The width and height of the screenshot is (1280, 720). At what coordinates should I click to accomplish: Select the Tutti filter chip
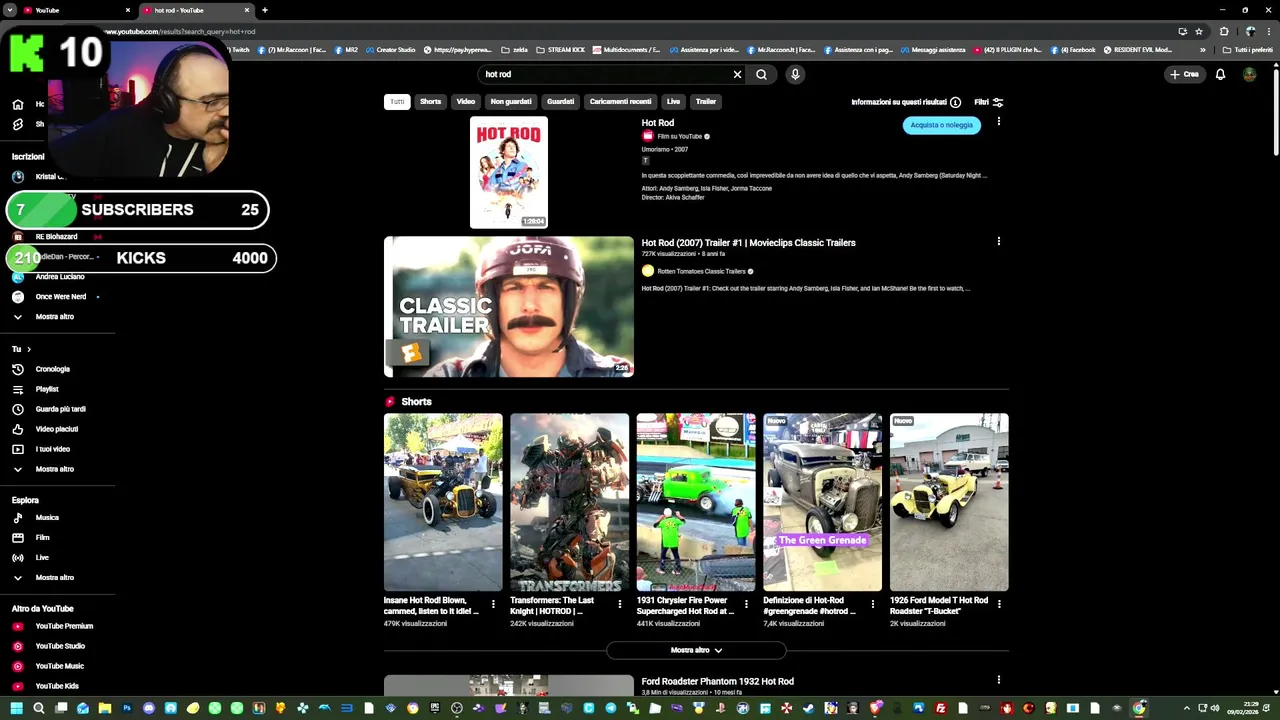(397, 101)
